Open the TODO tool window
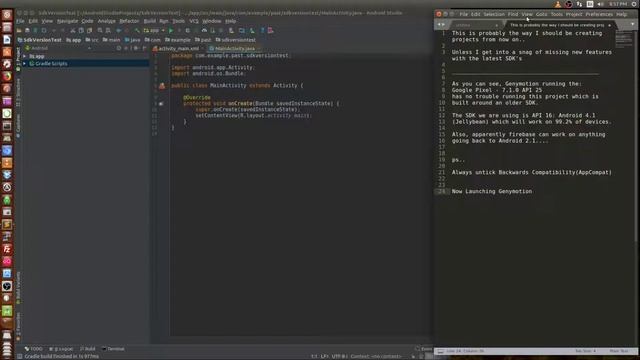The height and width of the screenshot is (360, 640). point(33,349)
